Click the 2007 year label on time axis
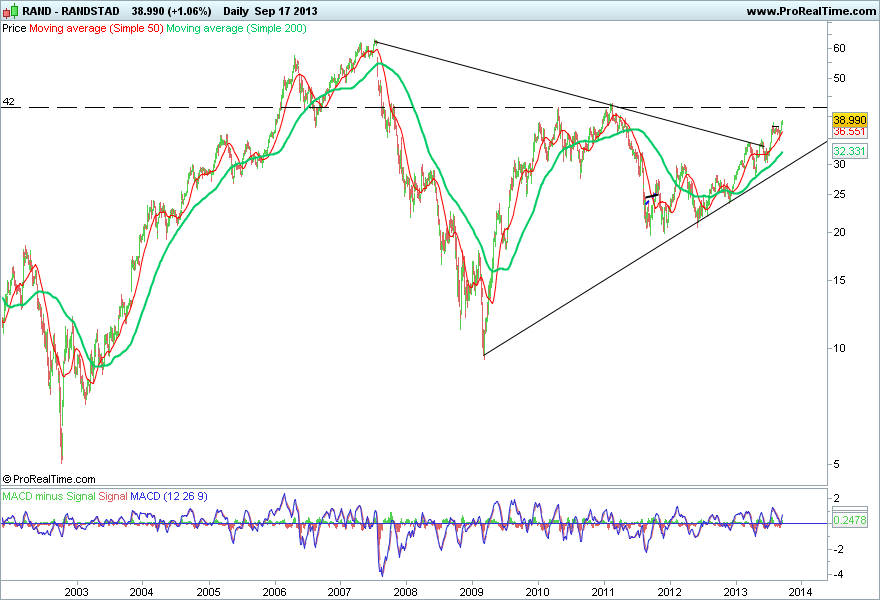The height and width of the screenshot is (600, 880). [x=340, y=592]
